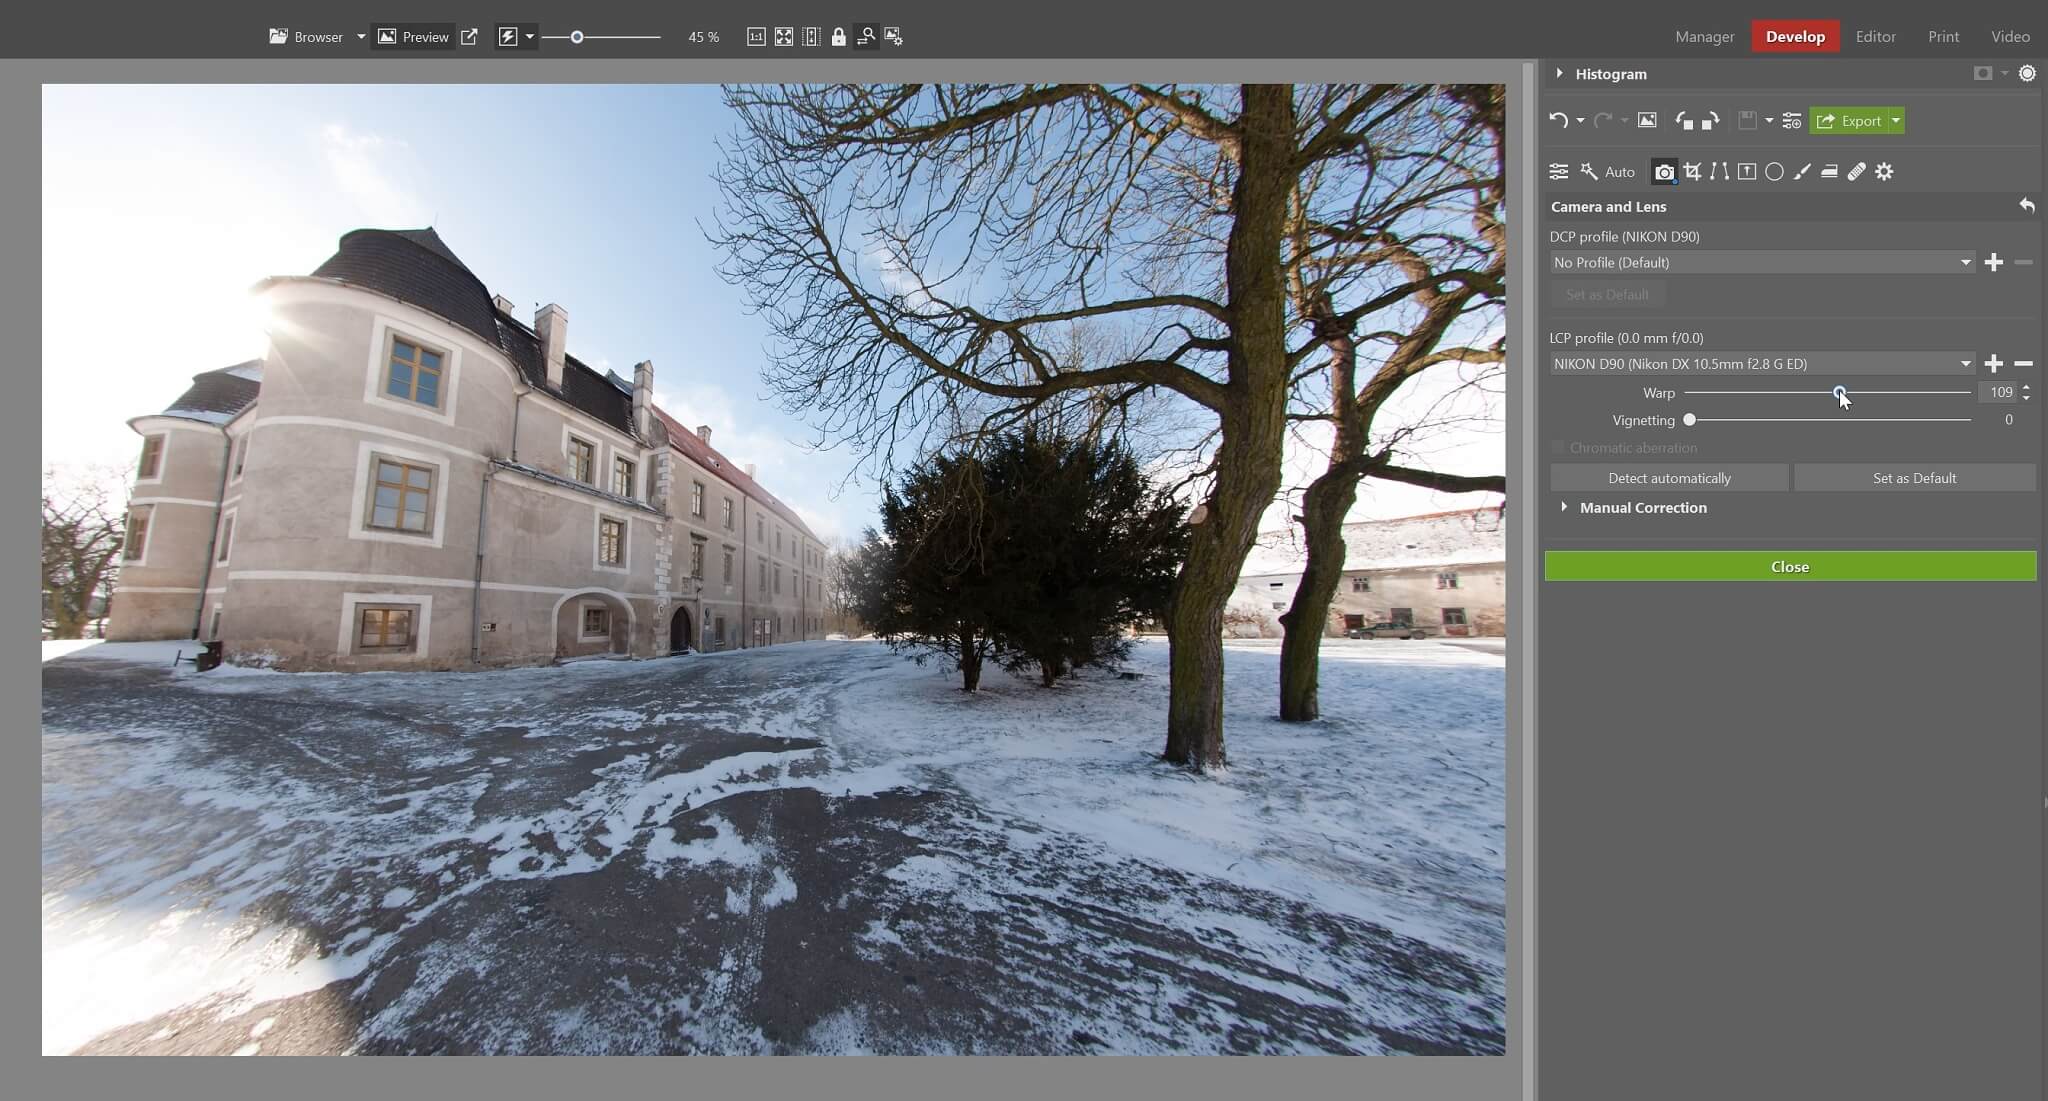The height and width of the screenshot is (1101, 2048).
Task: Toggle the zoom lock icon
Action: [838, 37]
